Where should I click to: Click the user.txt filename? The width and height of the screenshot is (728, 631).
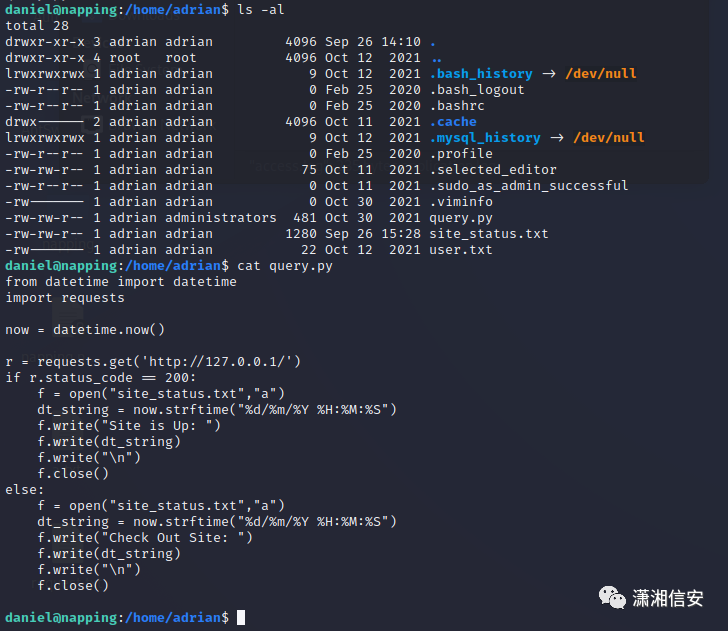pyautogui.click(x=461, y=250)
